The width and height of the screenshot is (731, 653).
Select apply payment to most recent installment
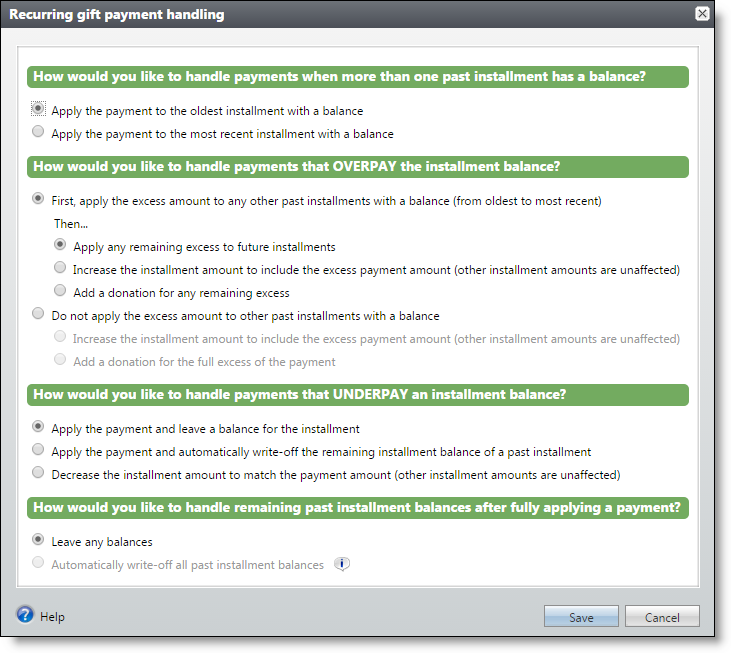pos(38,131)
